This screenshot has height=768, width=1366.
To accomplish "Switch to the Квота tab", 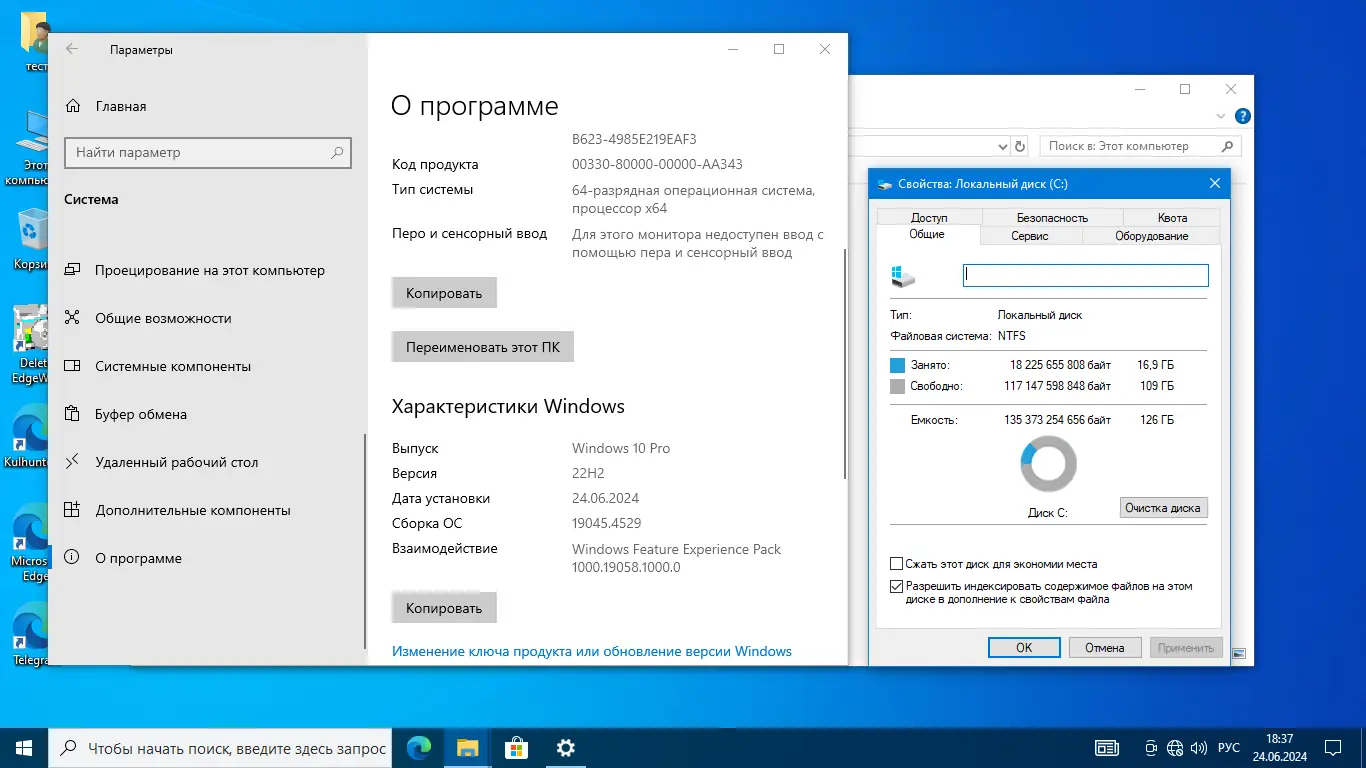I will pyautogui.click(x=1172, y=217).
